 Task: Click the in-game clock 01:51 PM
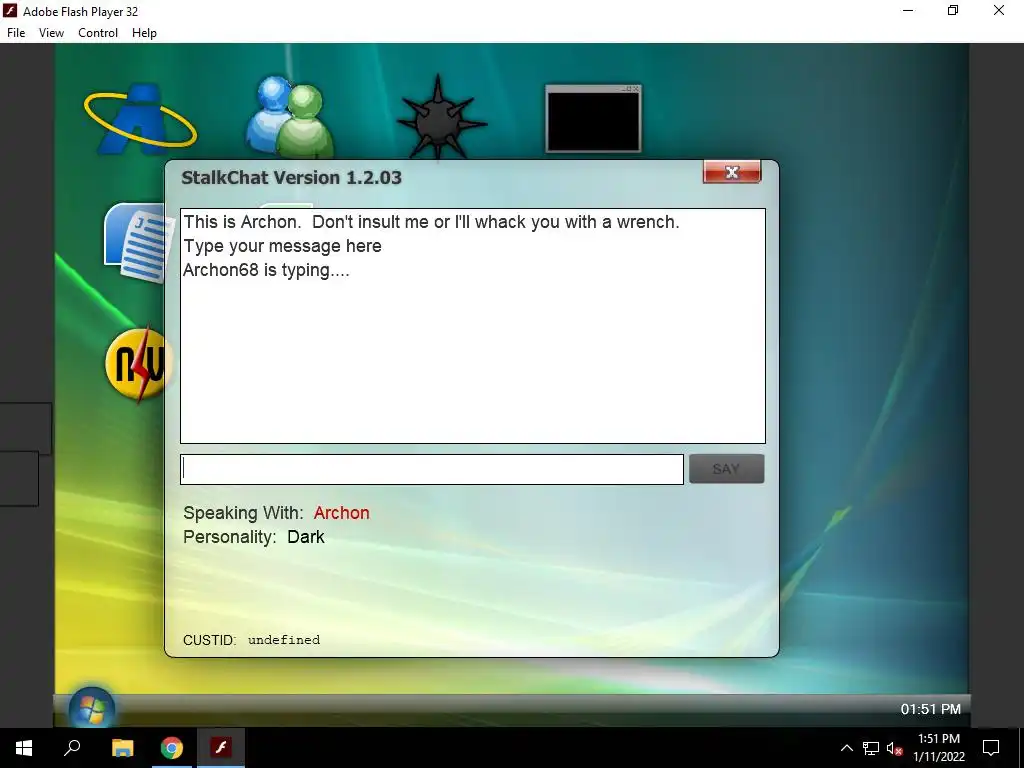click(x=931, y=709)
